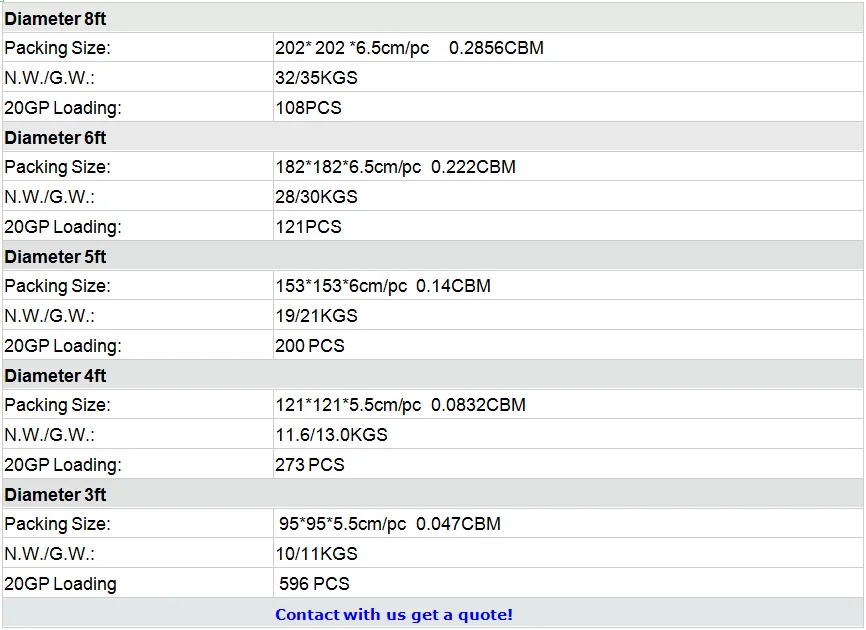The height and width of the screenshot is (630, 866).
Task: Click the 28/30KGS weight cell
Action: 316,197
